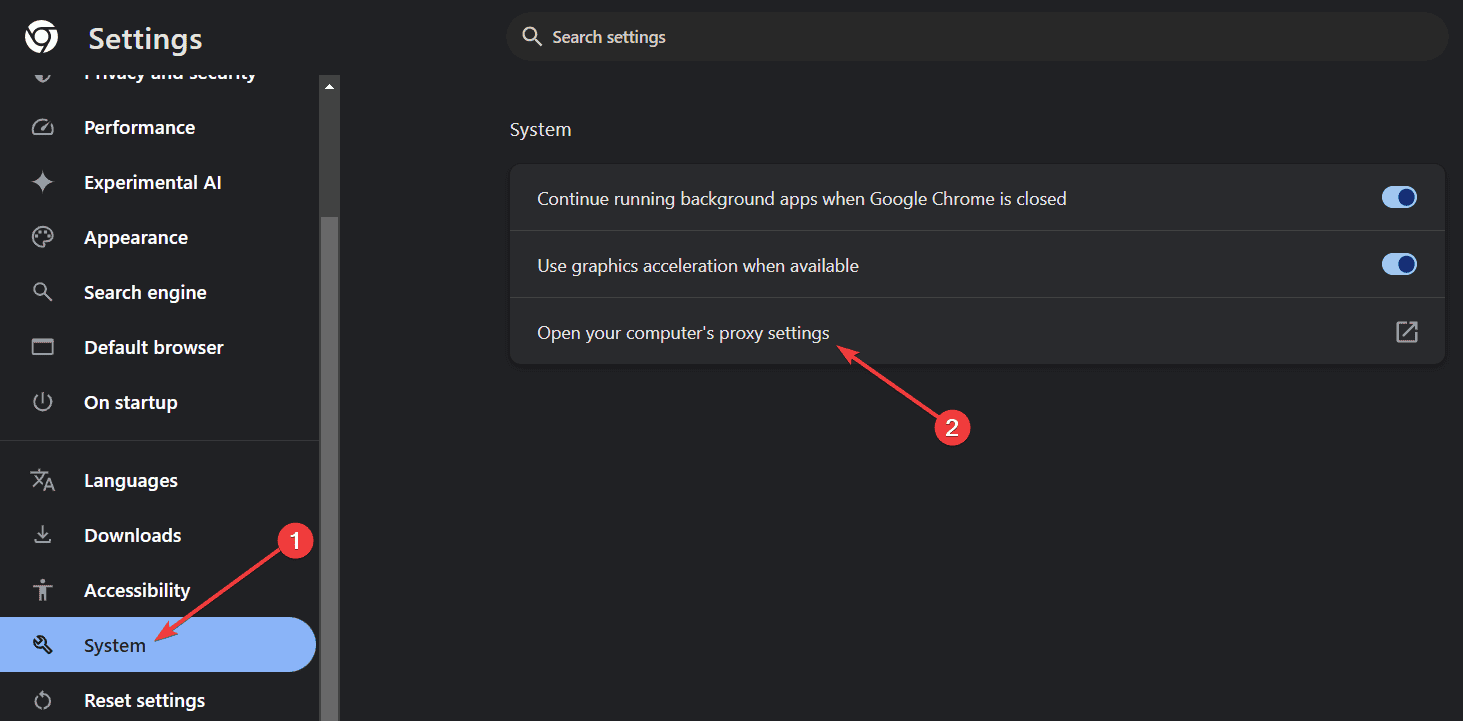
Task: Turn off graphics acceleration toggle
Action: coord(1399,265)
